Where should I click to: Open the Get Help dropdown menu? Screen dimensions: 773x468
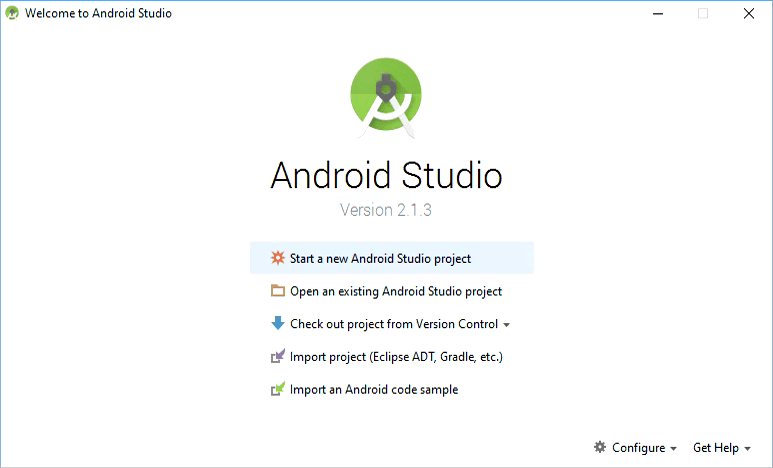(x=722, y=447)
